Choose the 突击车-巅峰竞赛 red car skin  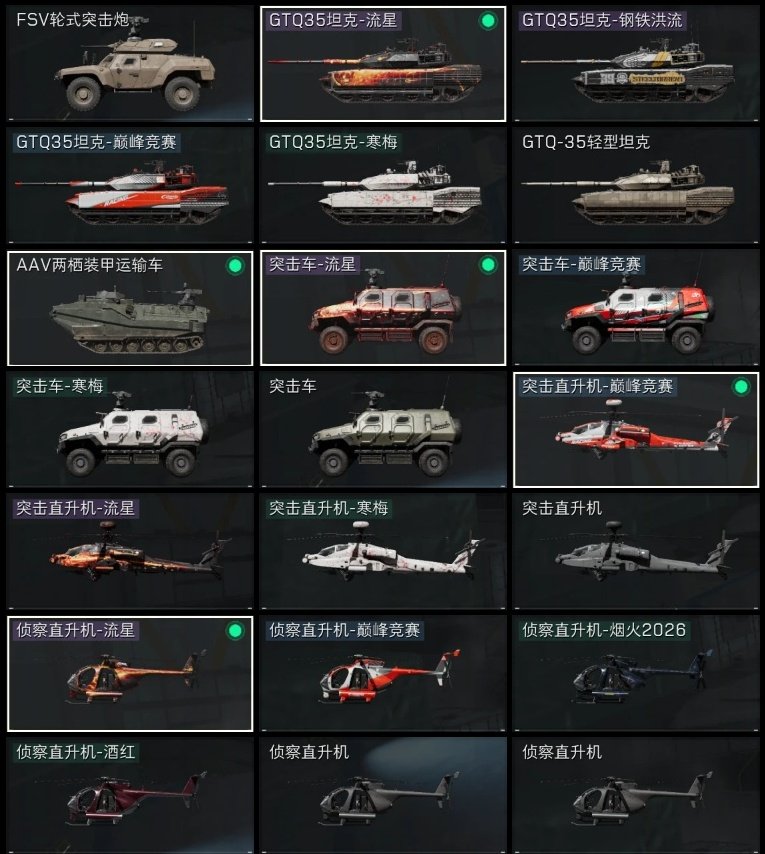coord(635,308)
